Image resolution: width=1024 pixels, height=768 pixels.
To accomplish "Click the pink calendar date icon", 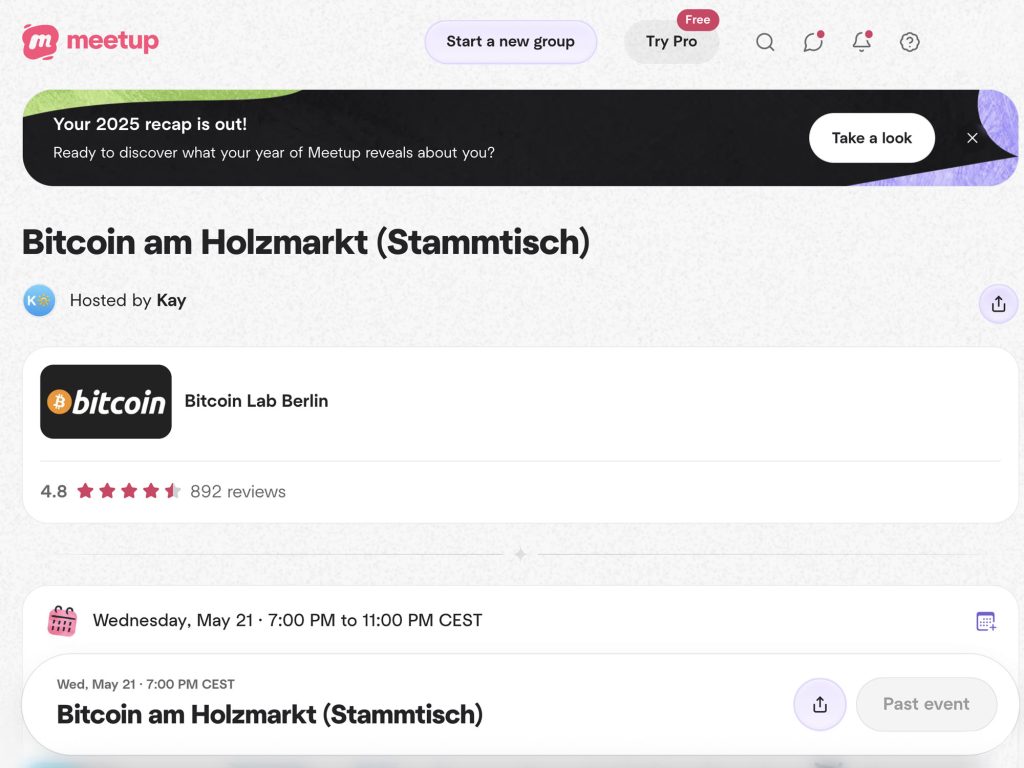I will 62,620.
